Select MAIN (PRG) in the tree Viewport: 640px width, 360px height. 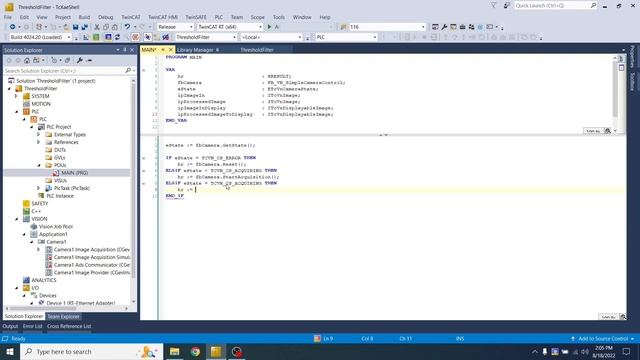(74, 173)
